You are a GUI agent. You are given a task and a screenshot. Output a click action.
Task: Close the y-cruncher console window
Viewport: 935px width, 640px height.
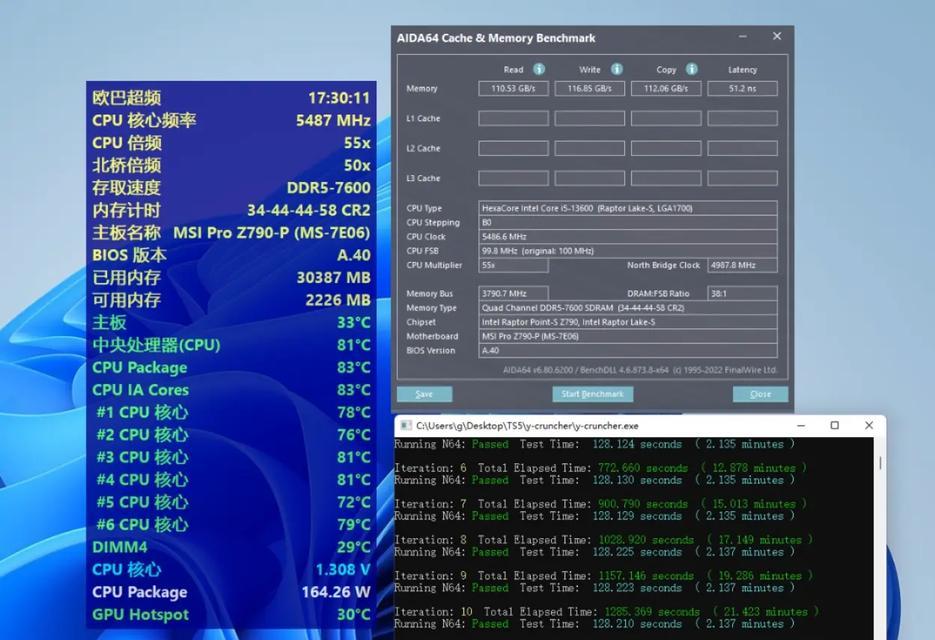(869, 425)
